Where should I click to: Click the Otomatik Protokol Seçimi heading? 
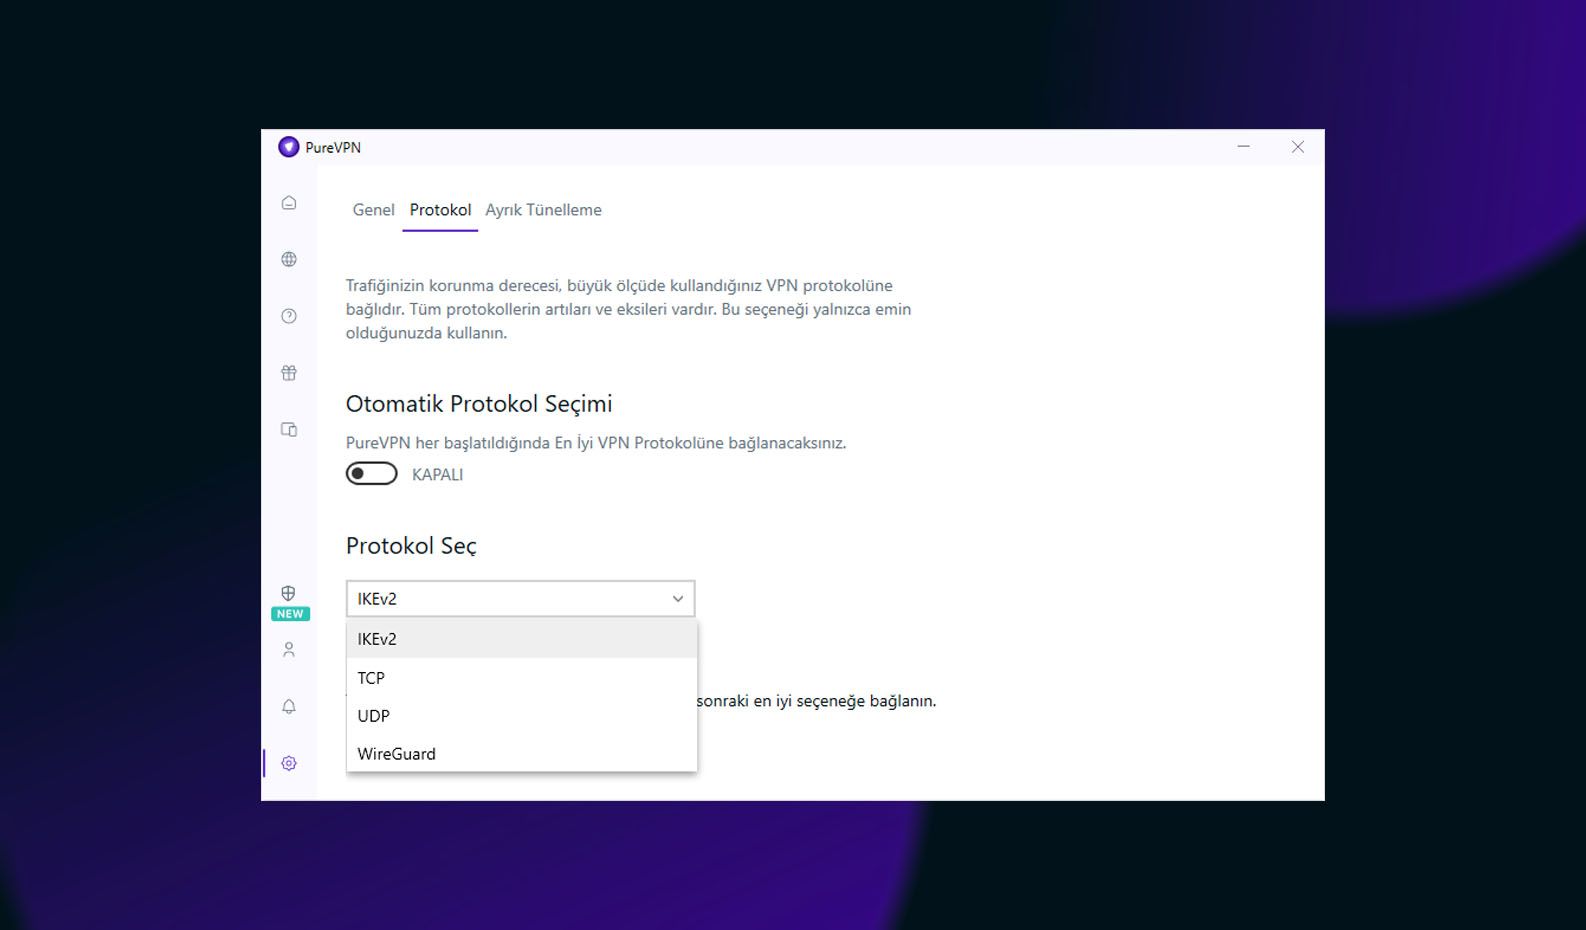click(479, 404)
